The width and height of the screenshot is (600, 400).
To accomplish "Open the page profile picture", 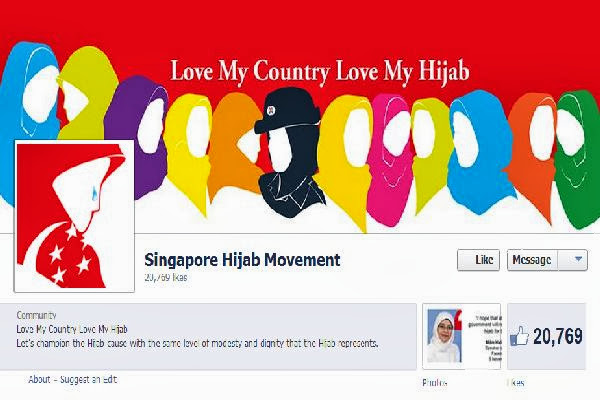I will pyautogui.click(x=74, y=216).
